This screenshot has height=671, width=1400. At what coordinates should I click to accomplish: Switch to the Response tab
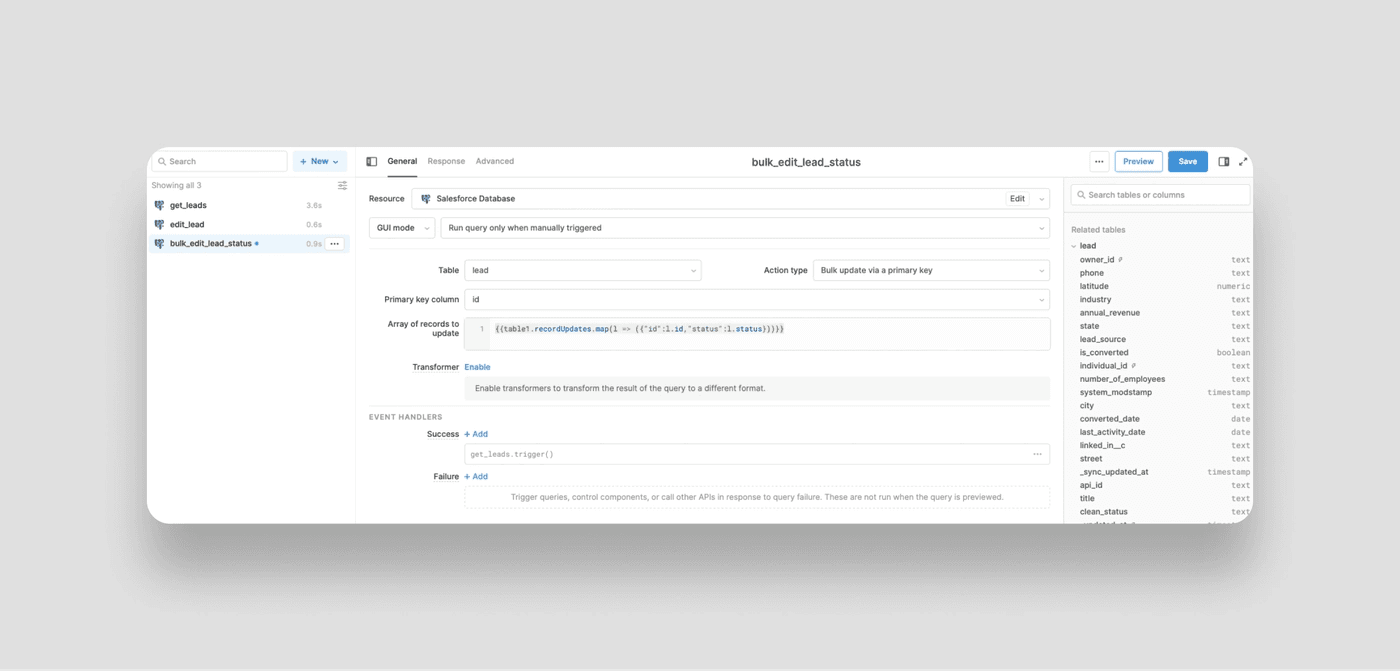point(446,162)
